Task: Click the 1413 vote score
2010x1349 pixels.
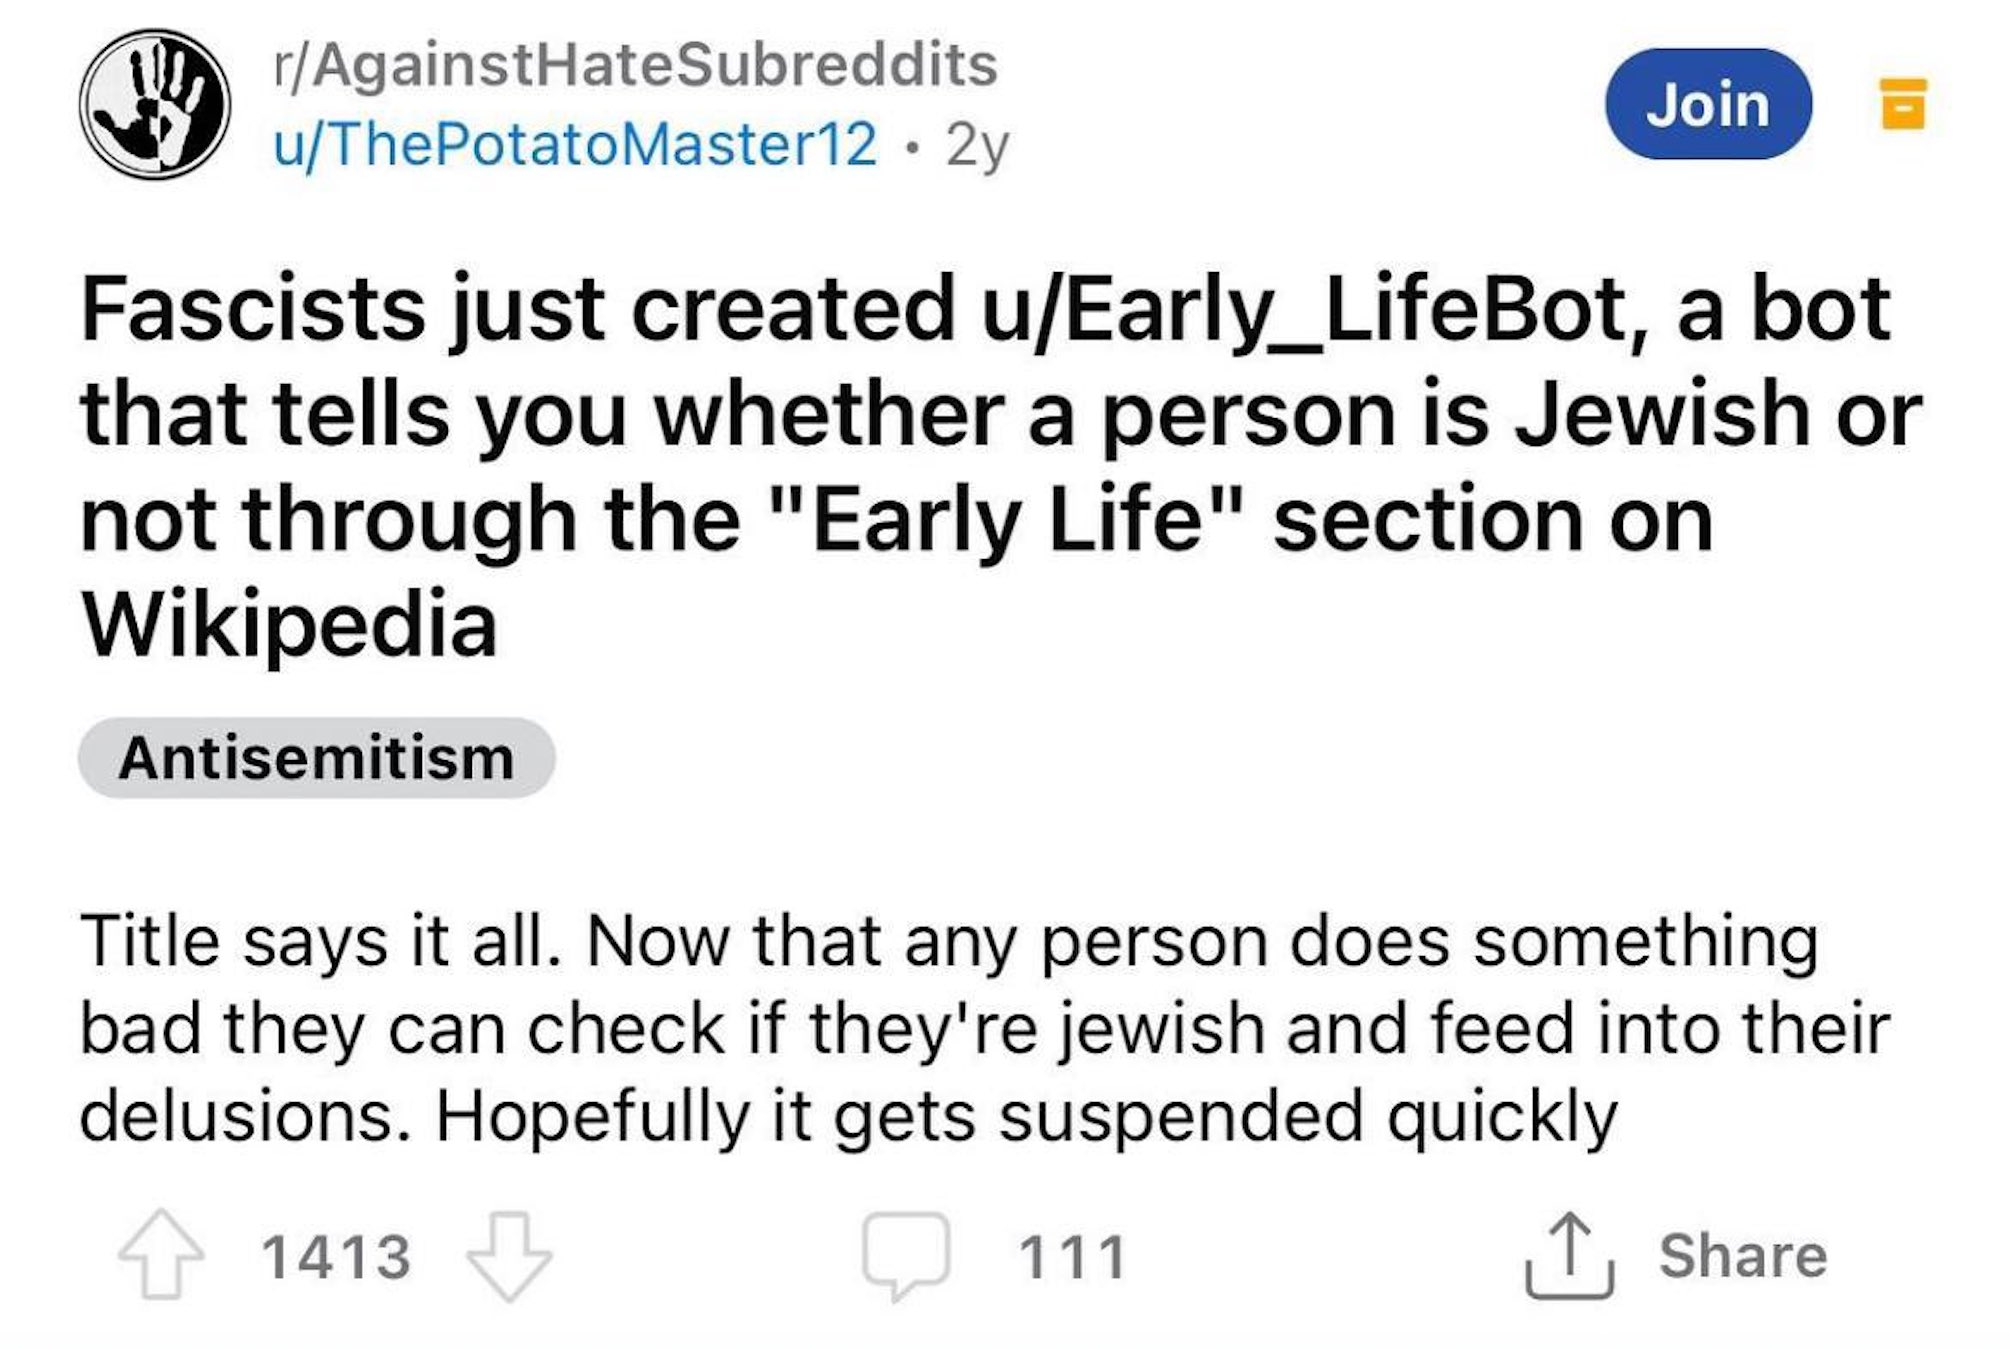Action: [x=336, y=1257]
